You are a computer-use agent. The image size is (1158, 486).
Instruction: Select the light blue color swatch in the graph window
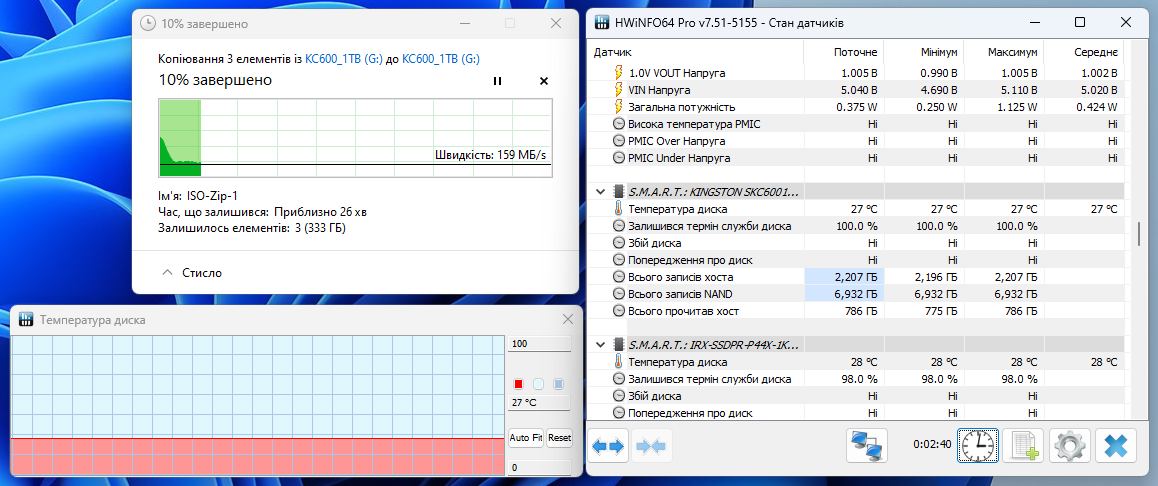[538, 384]
